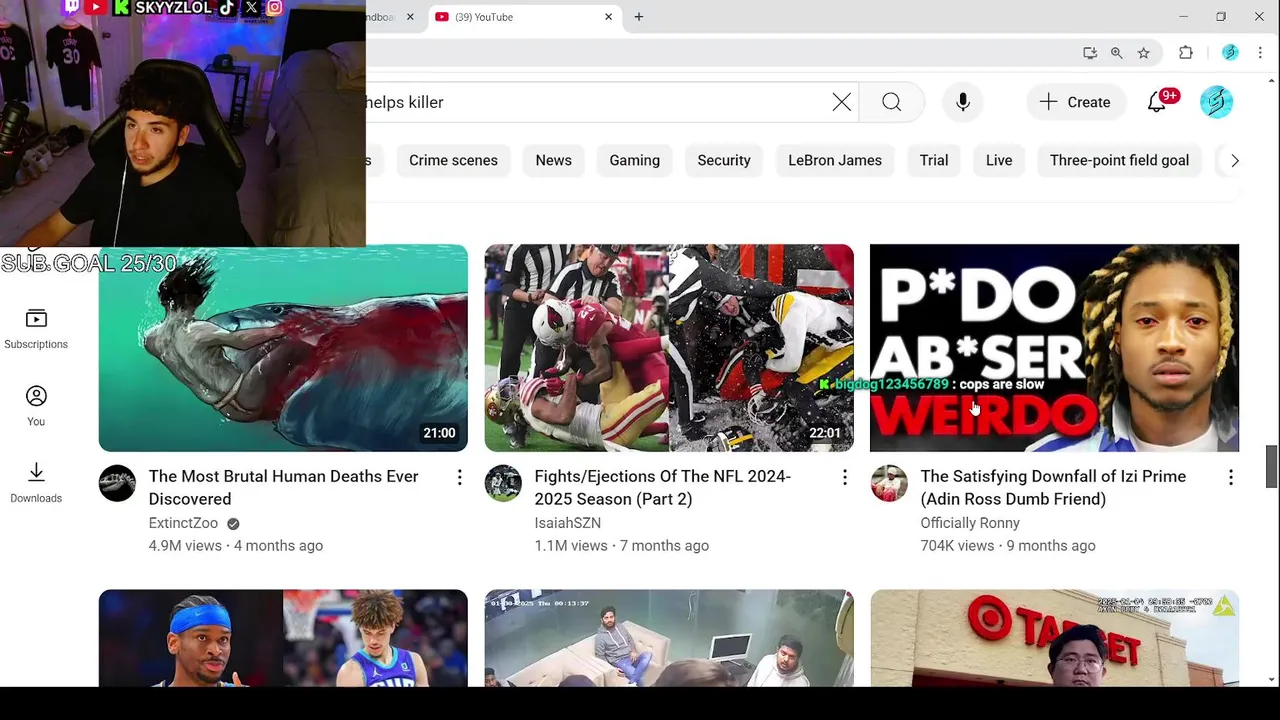Select the Gaming filter chip

tap(635, 160)
